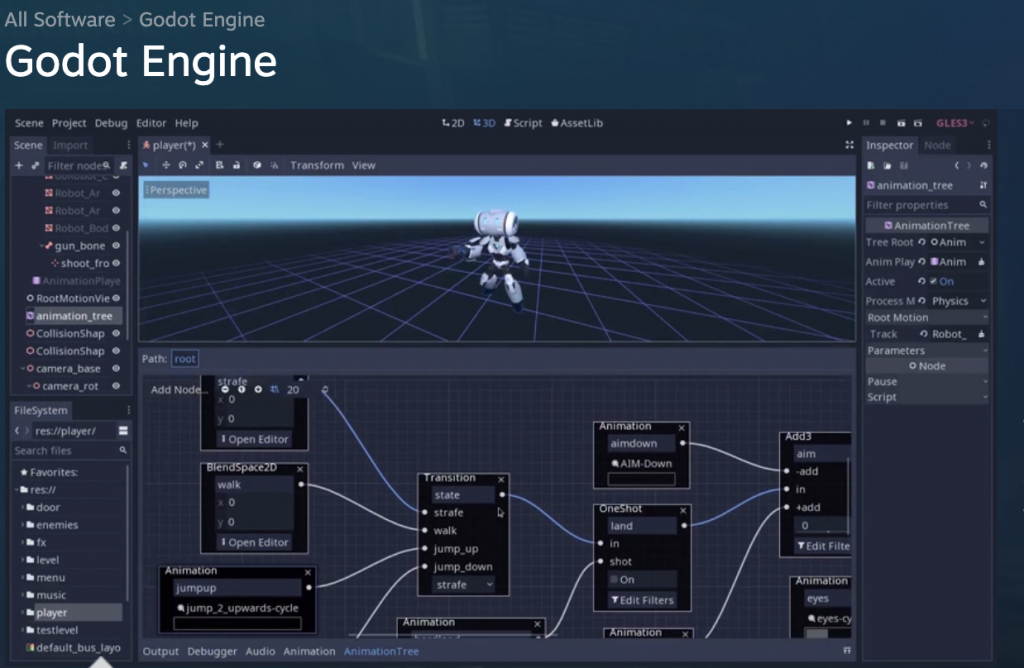Viewport: 1024px width, 668px height.
Task: Expand the bottom panel icon
Action: pos(847,650)
